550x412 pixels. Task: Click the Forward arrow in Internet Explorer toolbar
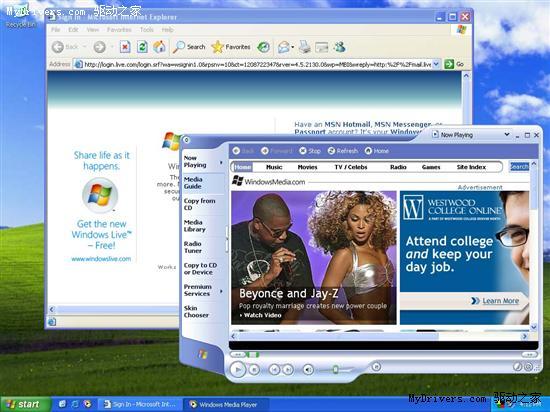pyautogui.click(x=100, y=47)
